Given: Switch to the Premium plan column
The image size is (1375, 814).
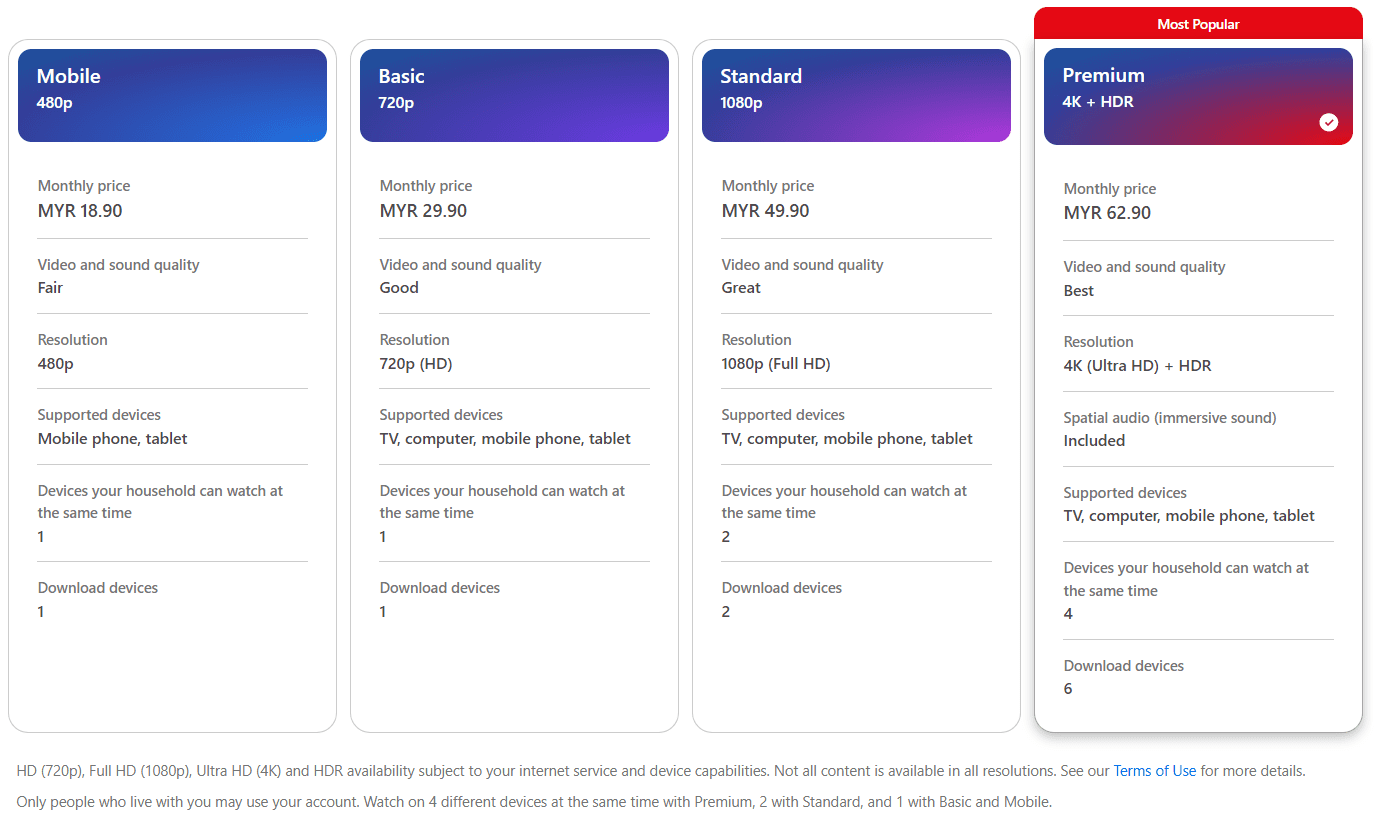Looking at the screenshot, I should [1197, 400].
